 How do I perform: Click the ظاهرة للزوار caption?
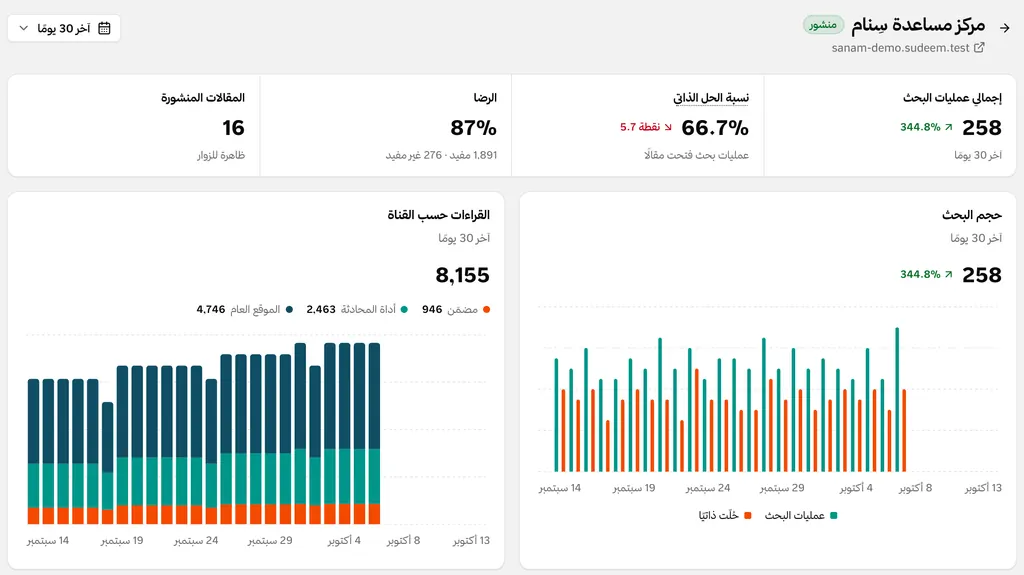click(221, 156)
